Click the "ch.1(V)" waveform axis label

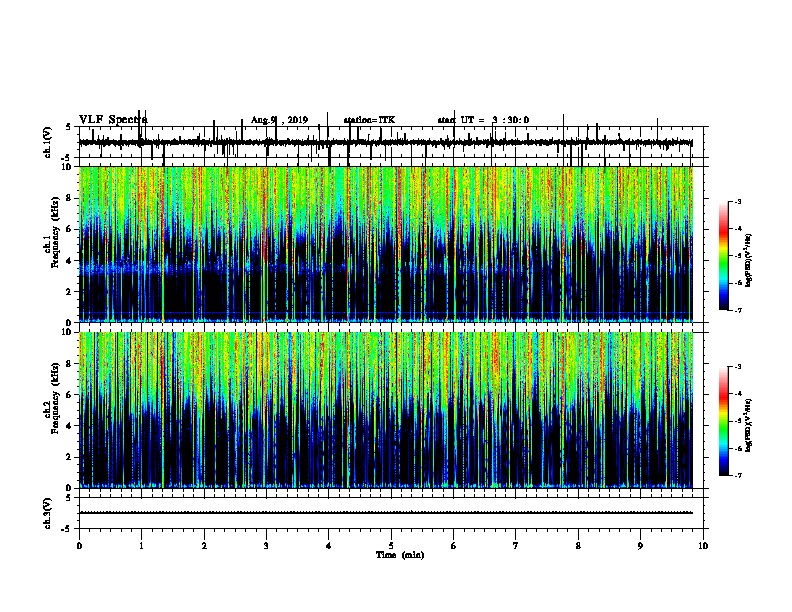point(48,142)
